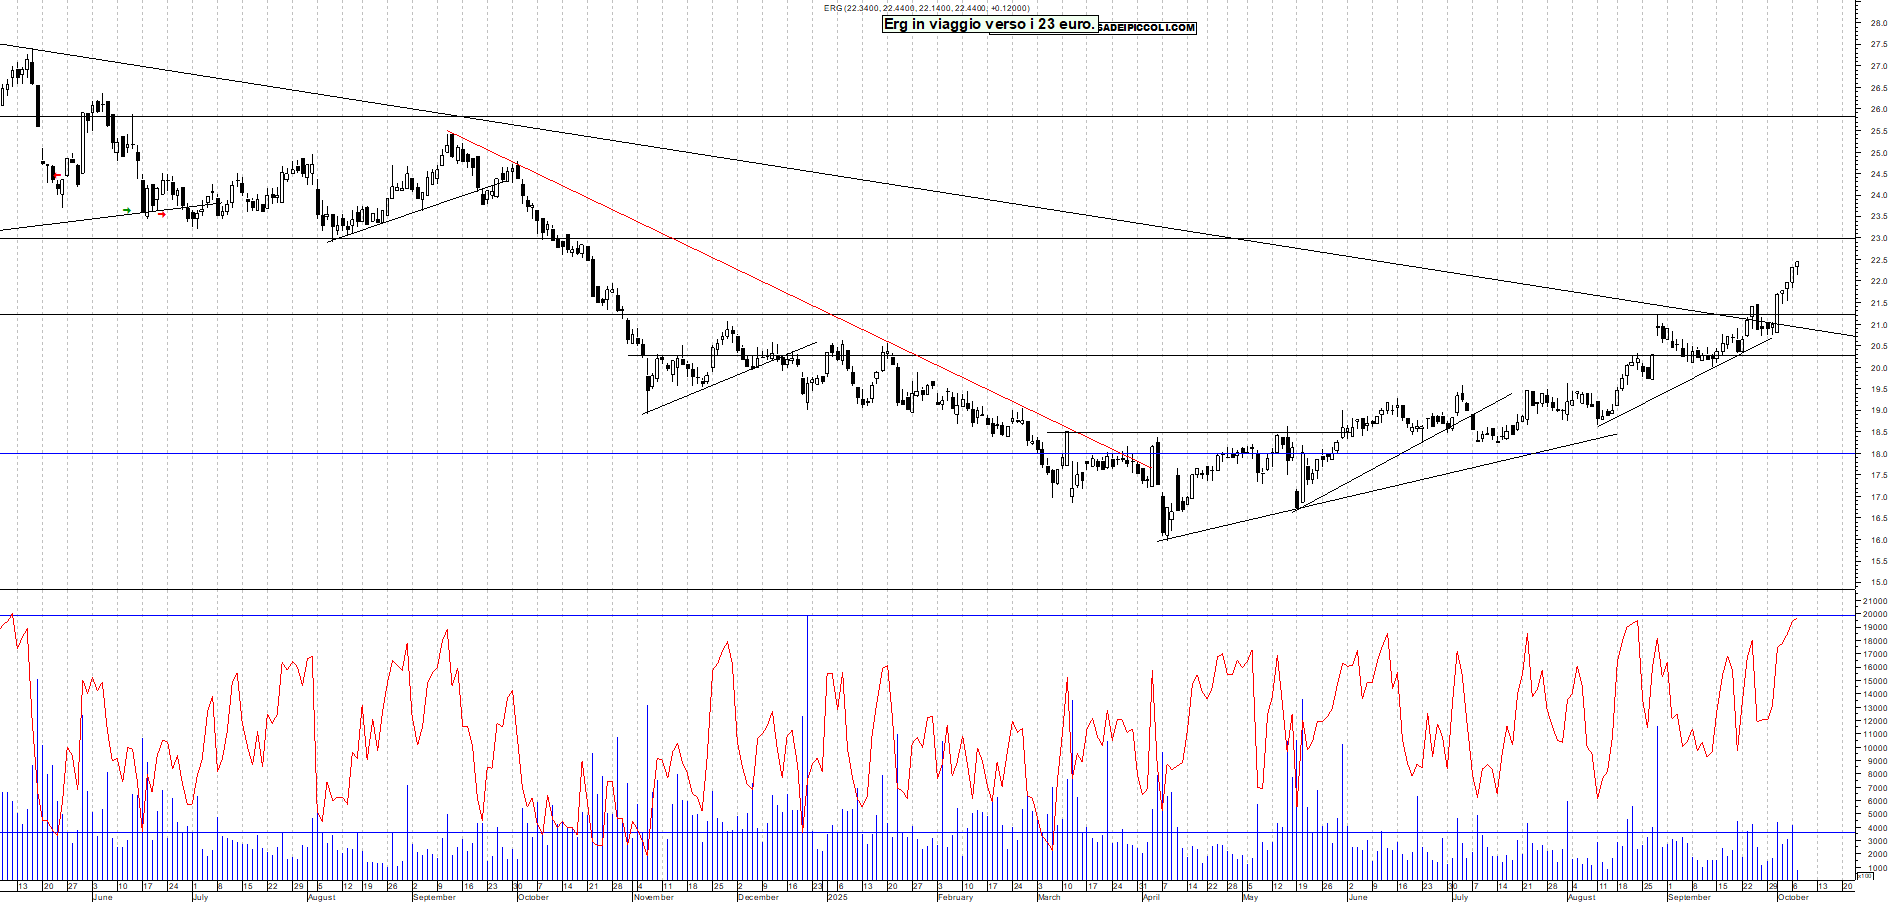Select the 23.0 price axis label
This screenshot has width=1890, height=902.
click(1878, 239)
